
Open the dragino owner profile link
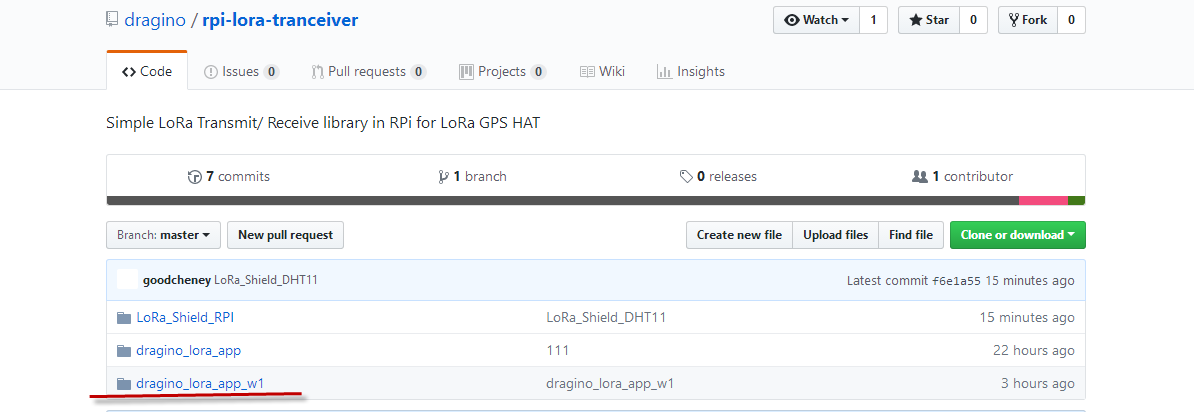[155, 20]
